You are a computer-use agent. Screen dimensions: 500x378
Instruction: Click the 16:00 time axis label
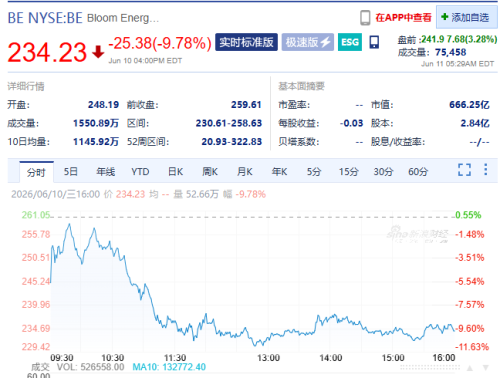[444, 358]
